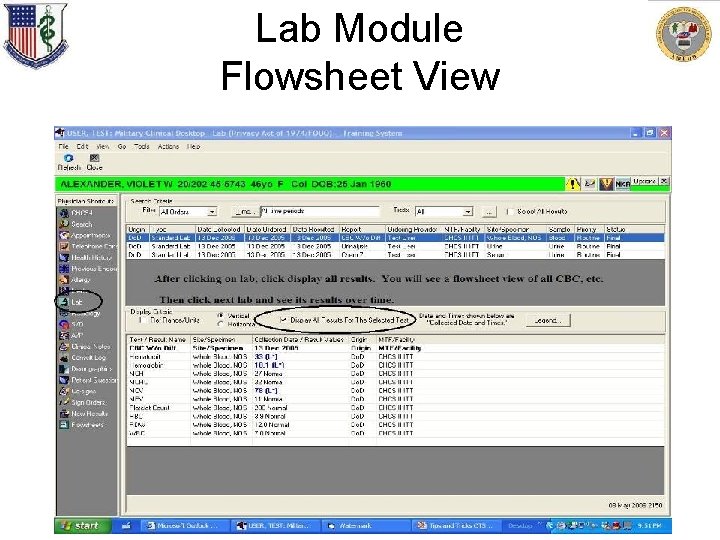Click the Platelet Count result row
The width and height of the screenshot is (720, 540).
[x=395, y=408]
